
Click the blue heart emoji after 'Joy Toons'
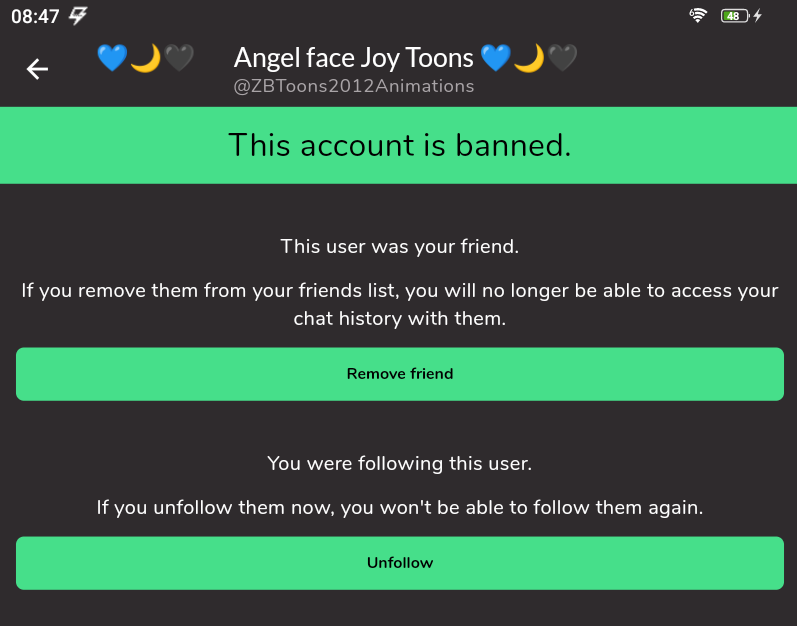(x=496, y=58)
